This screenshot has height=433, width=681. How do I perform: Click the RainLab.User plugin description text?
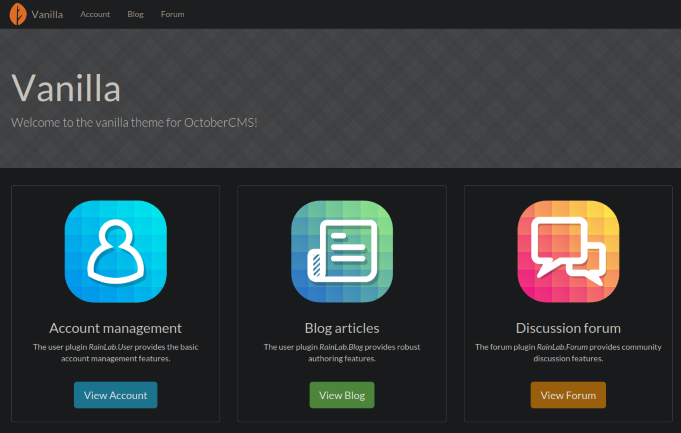(x=115, y=353)
